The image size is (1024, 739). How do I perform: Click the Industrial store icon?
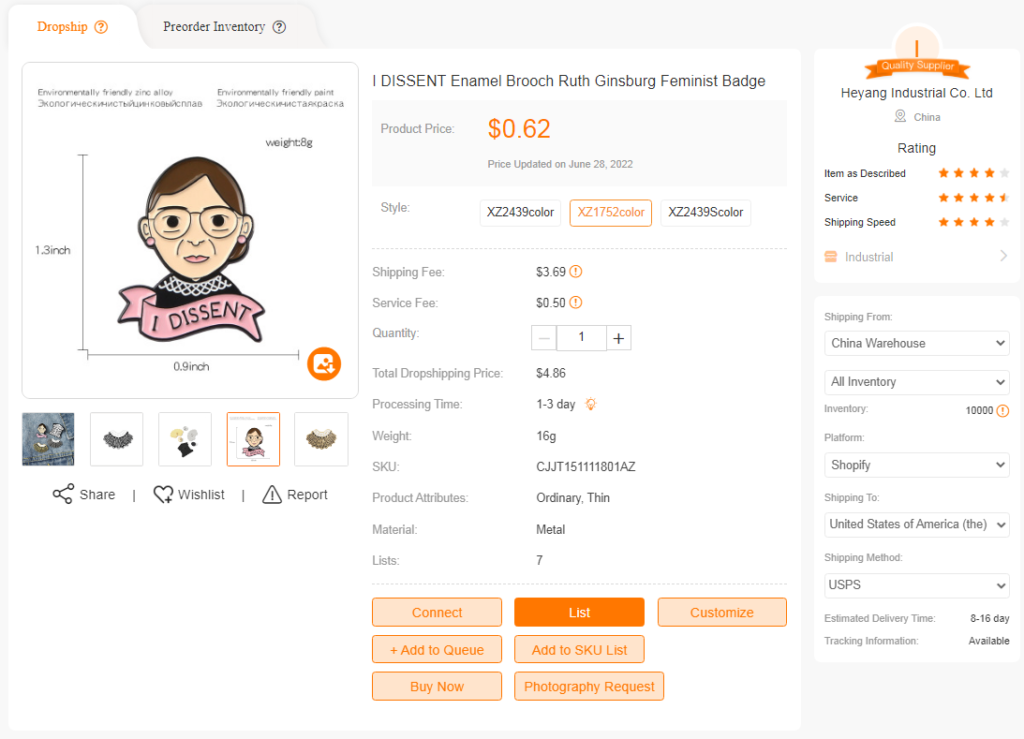(x=831, y=257)
